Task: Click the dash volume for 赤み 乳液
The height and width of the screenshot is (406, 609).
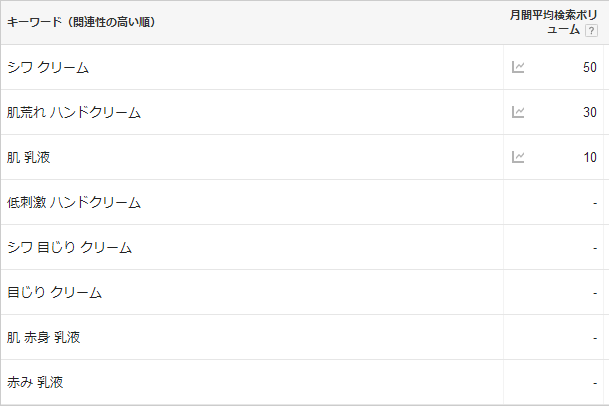Action: (594, 382)
